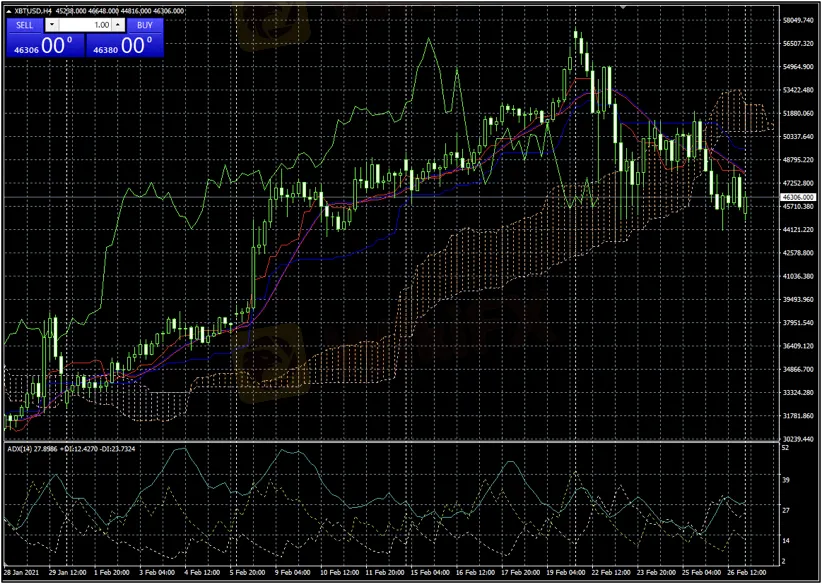Collapse the one-click trading panel triangle
The width and height of the screenshot is (822, 584).
[x=8, y=10]
